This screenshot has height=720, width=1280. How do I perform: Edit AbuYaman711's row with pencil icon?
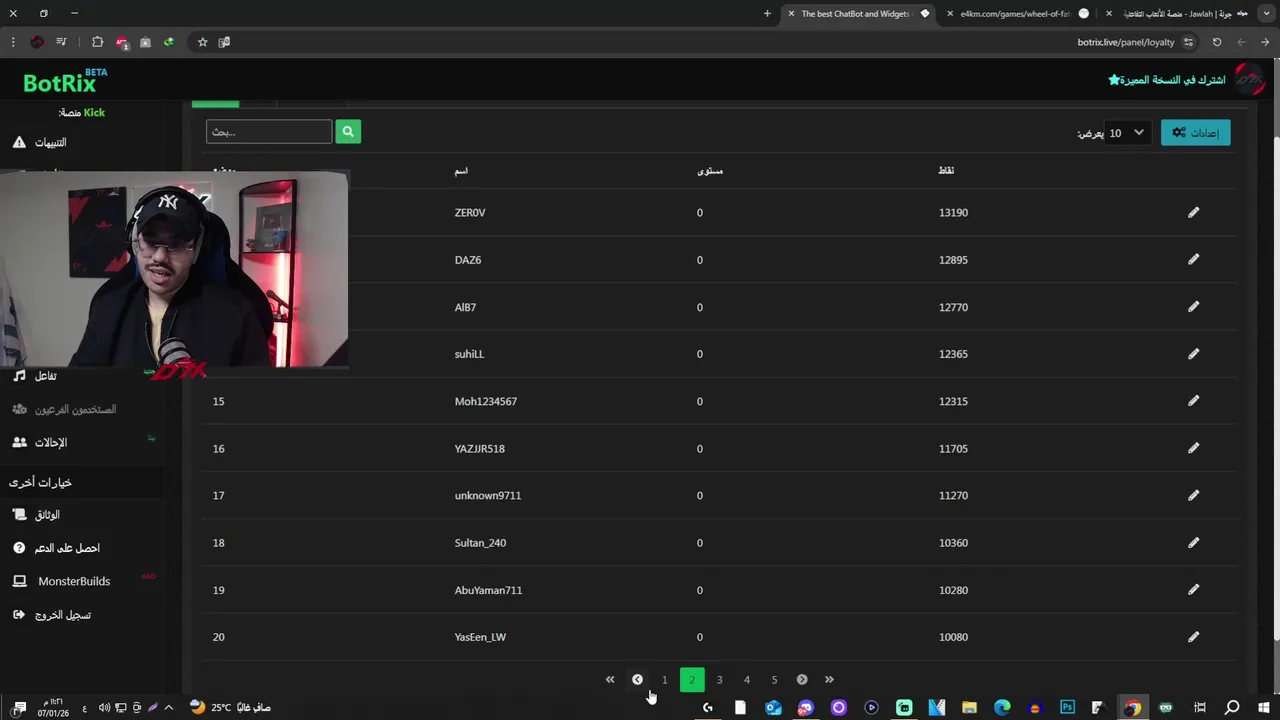(1193, 590)
